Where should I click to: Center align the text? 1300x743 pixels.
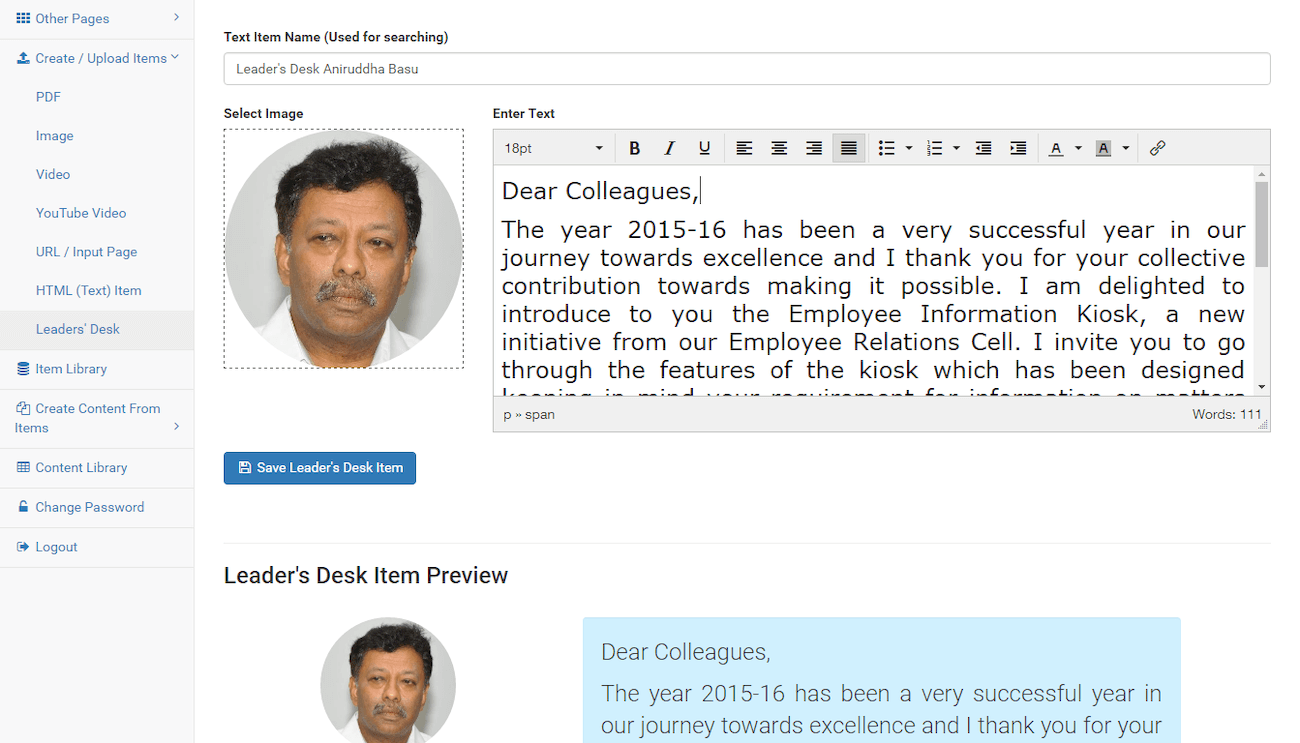coord(779,148)
